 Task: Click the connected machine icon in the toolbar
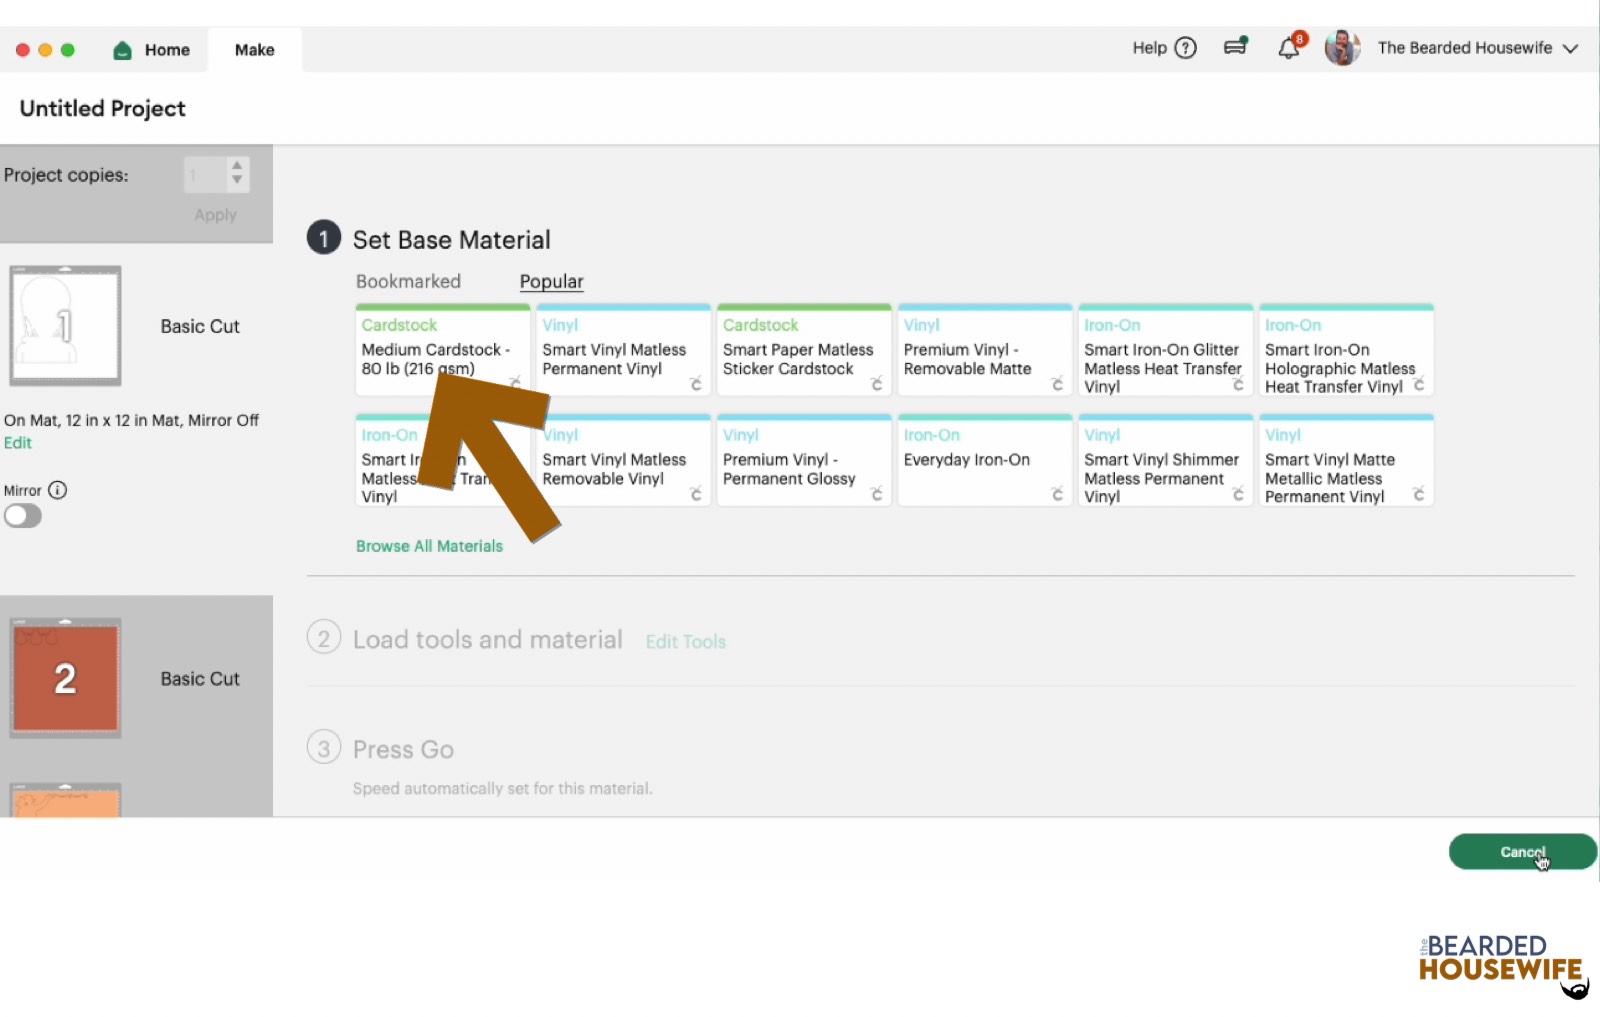(1234, 46)
